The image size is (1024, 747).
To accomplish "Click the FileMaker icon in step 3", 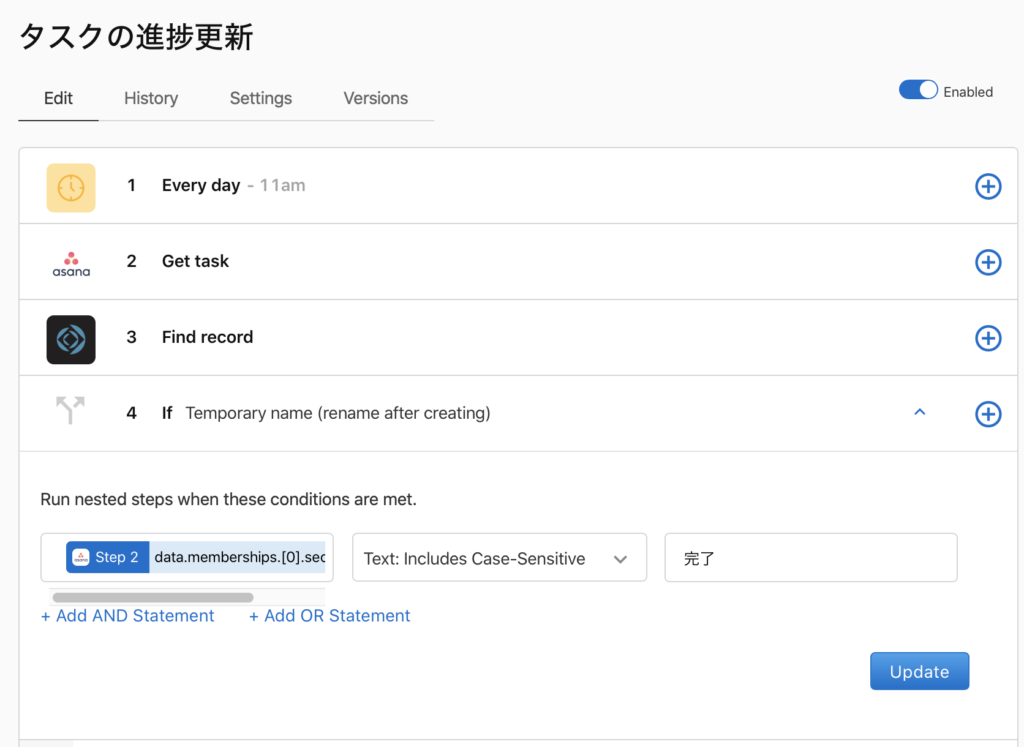I will click(71, 339).
